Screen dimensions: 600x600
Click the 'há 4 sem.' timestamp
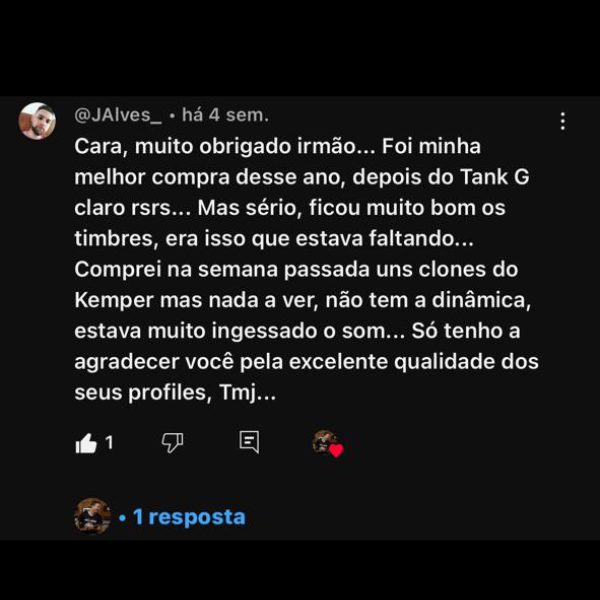pos(225,115)
